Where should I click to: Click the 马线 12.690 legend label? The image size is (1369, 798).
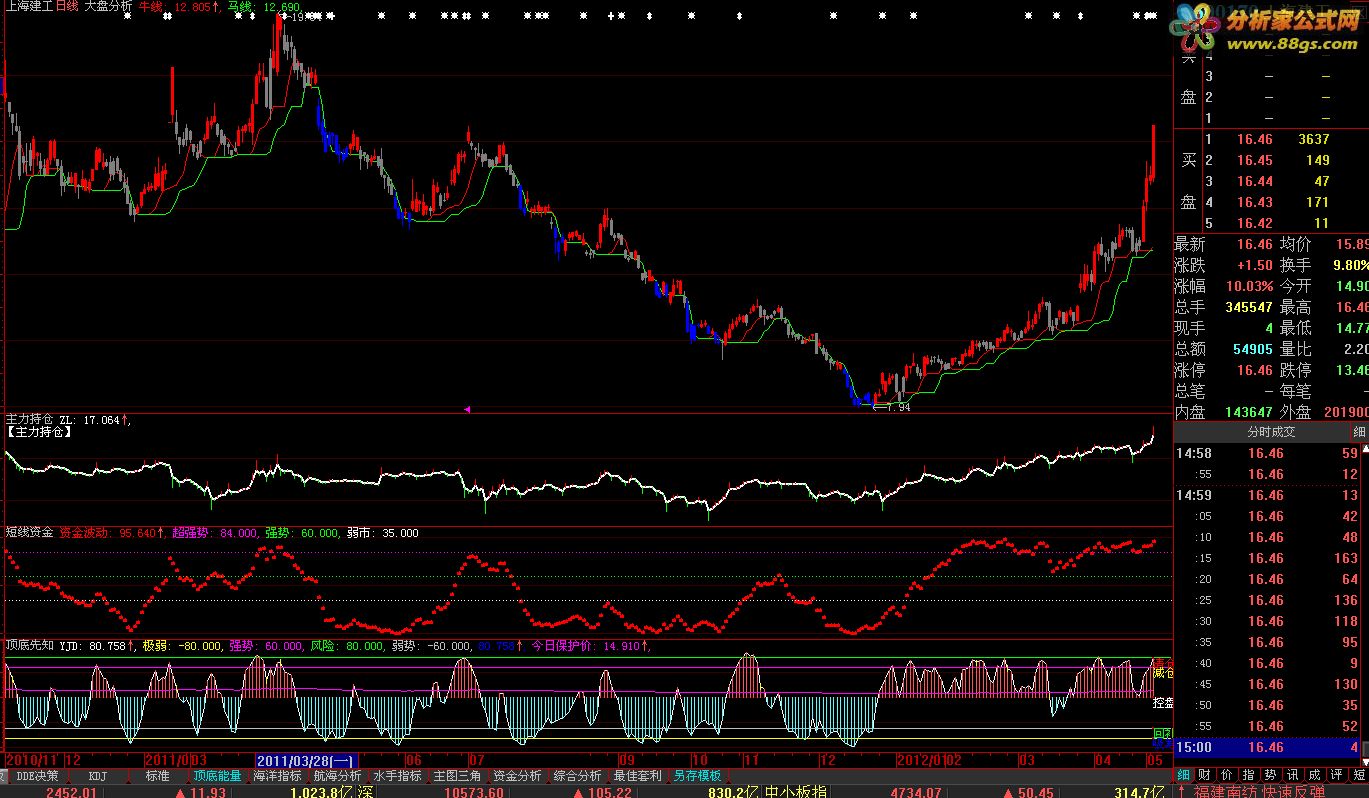263,6
